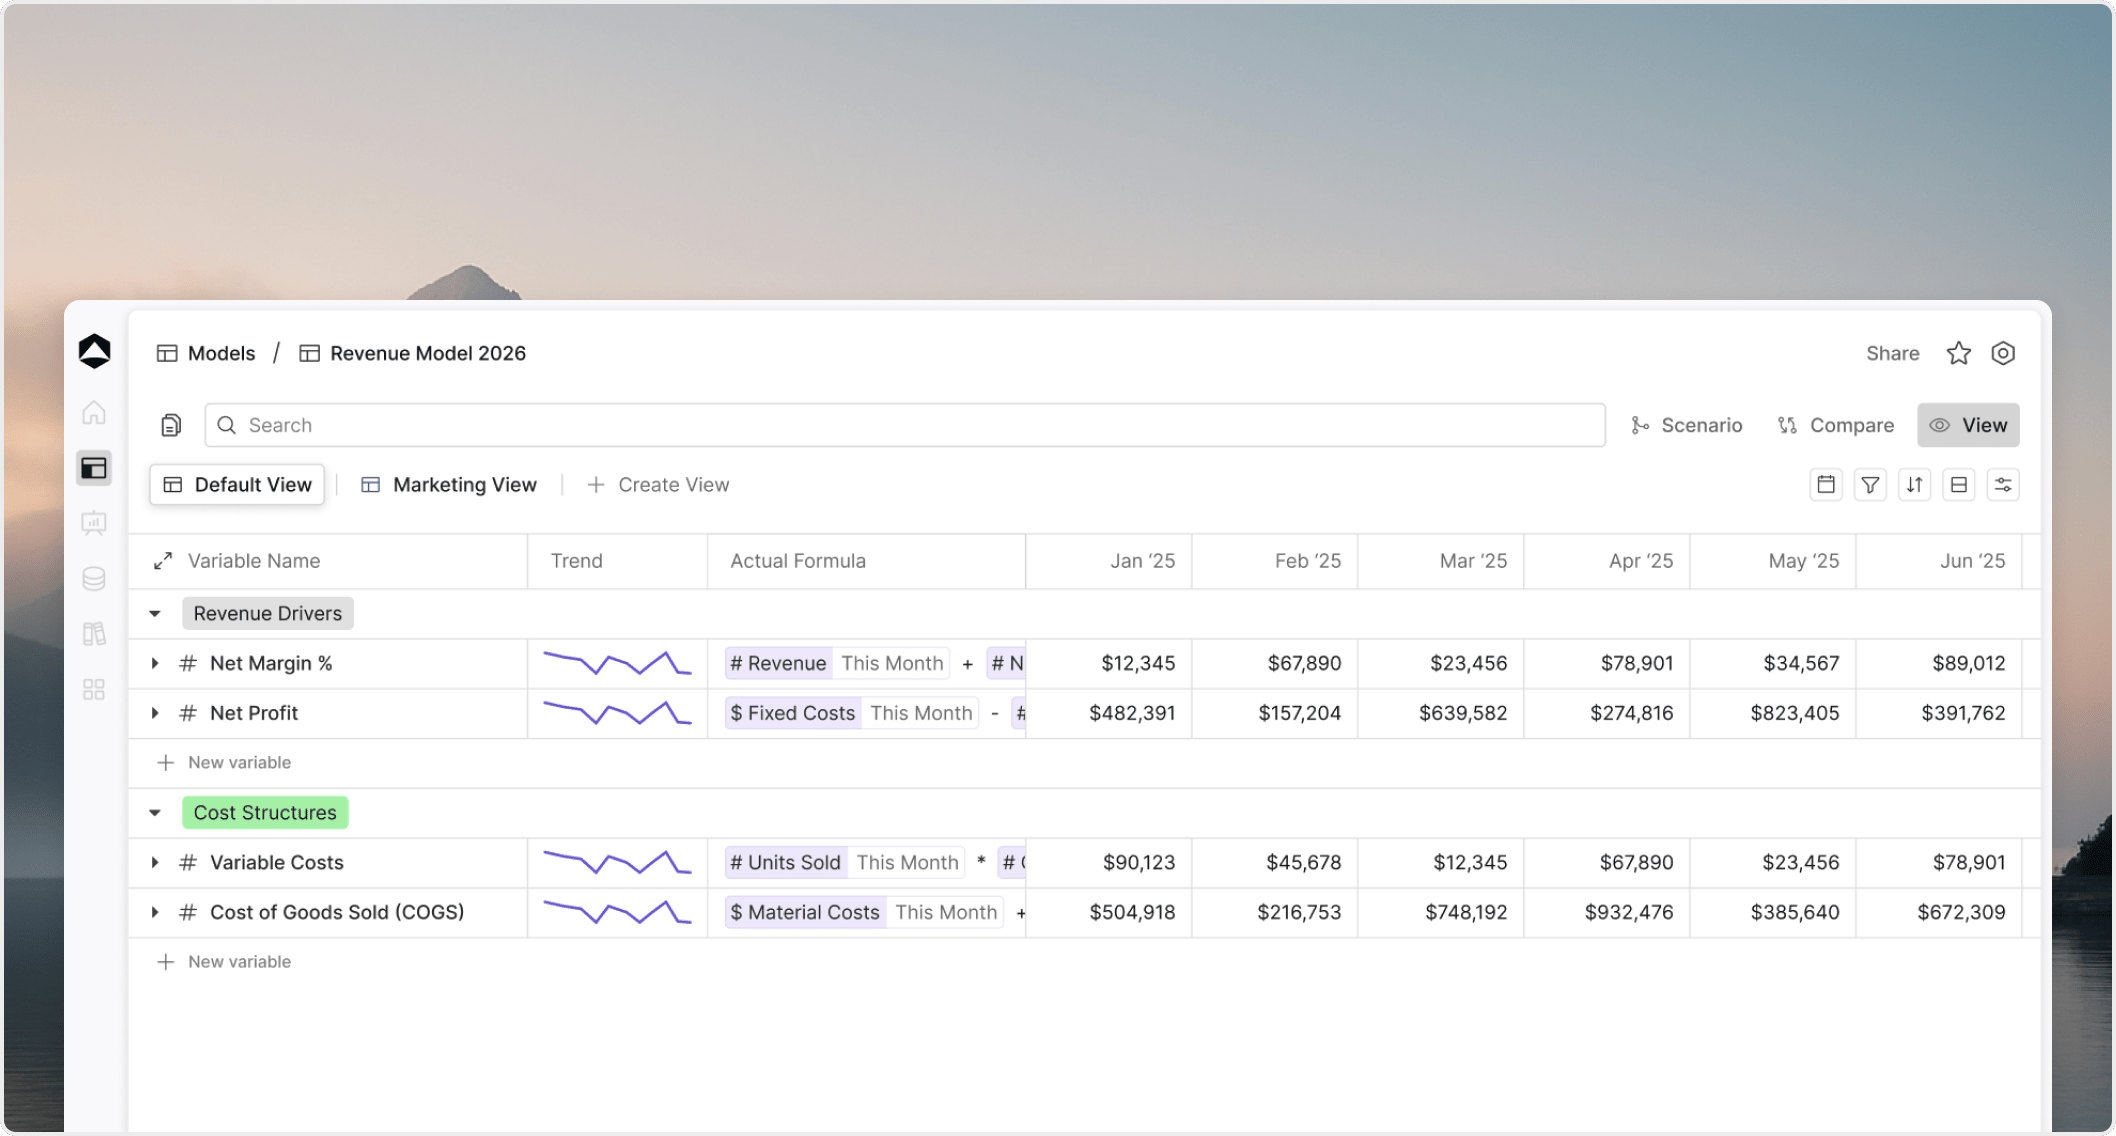
Task: Click the app logo in sidebar
Action: pos(94,352)
